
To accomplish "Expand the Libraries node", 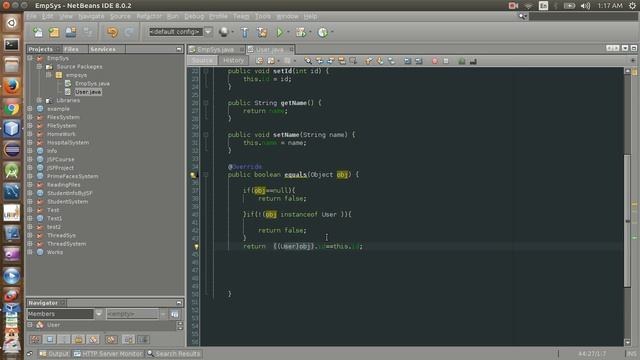I will click(39, 100).
